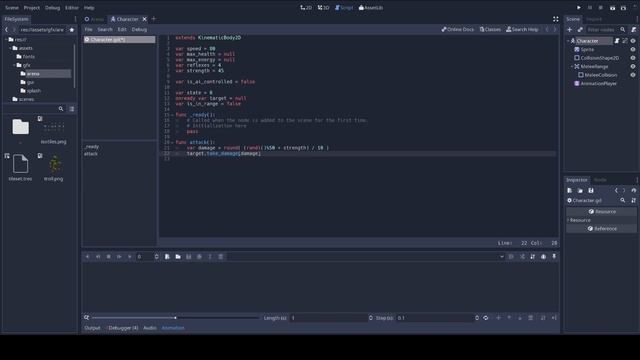Click Search Help
The width and height of the screenshot is (640, 360).
click(522, 29)
